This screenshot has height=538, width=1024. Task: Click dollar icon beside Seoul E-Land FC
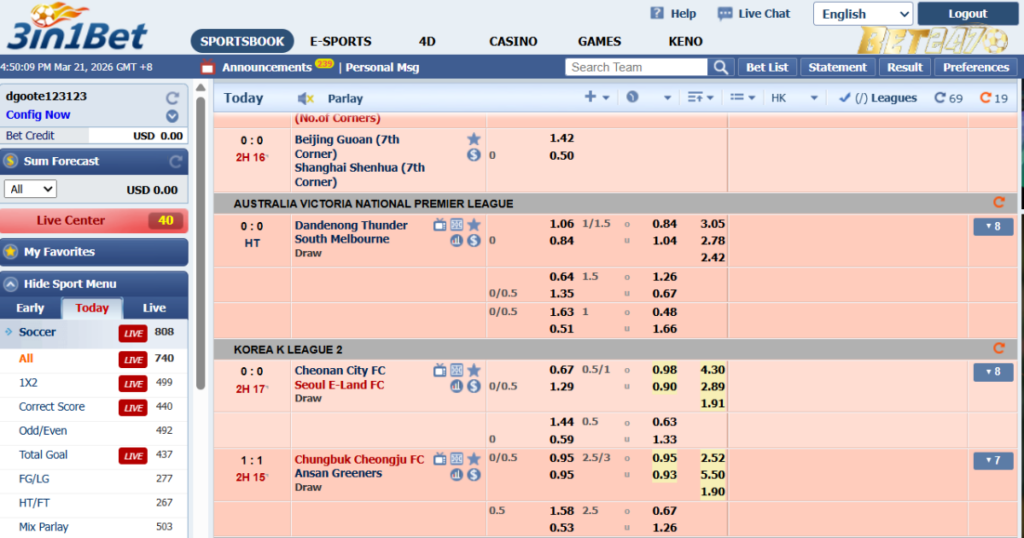coord(474,386)
